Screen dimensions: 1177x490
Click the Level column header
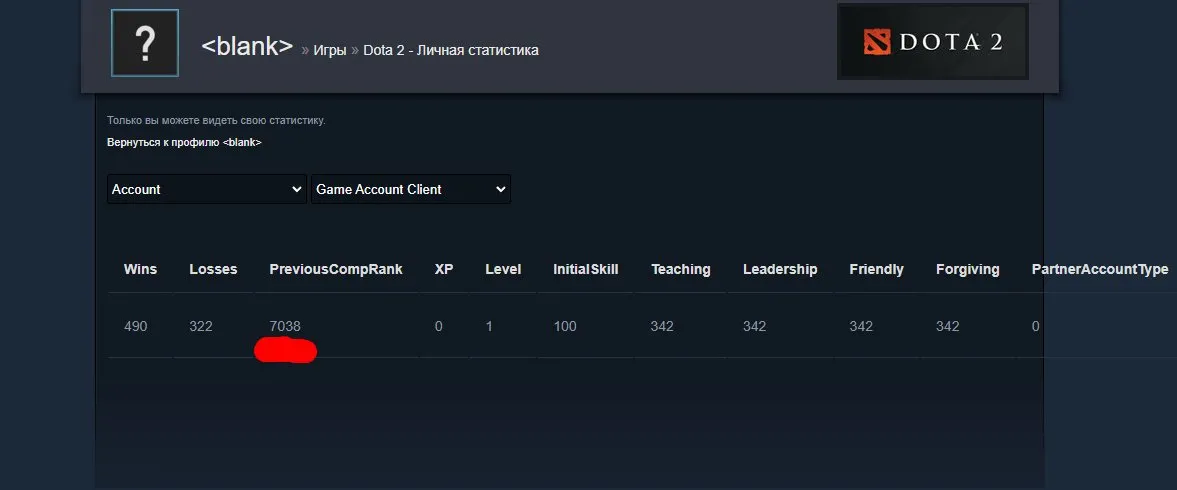click(503, 269)
